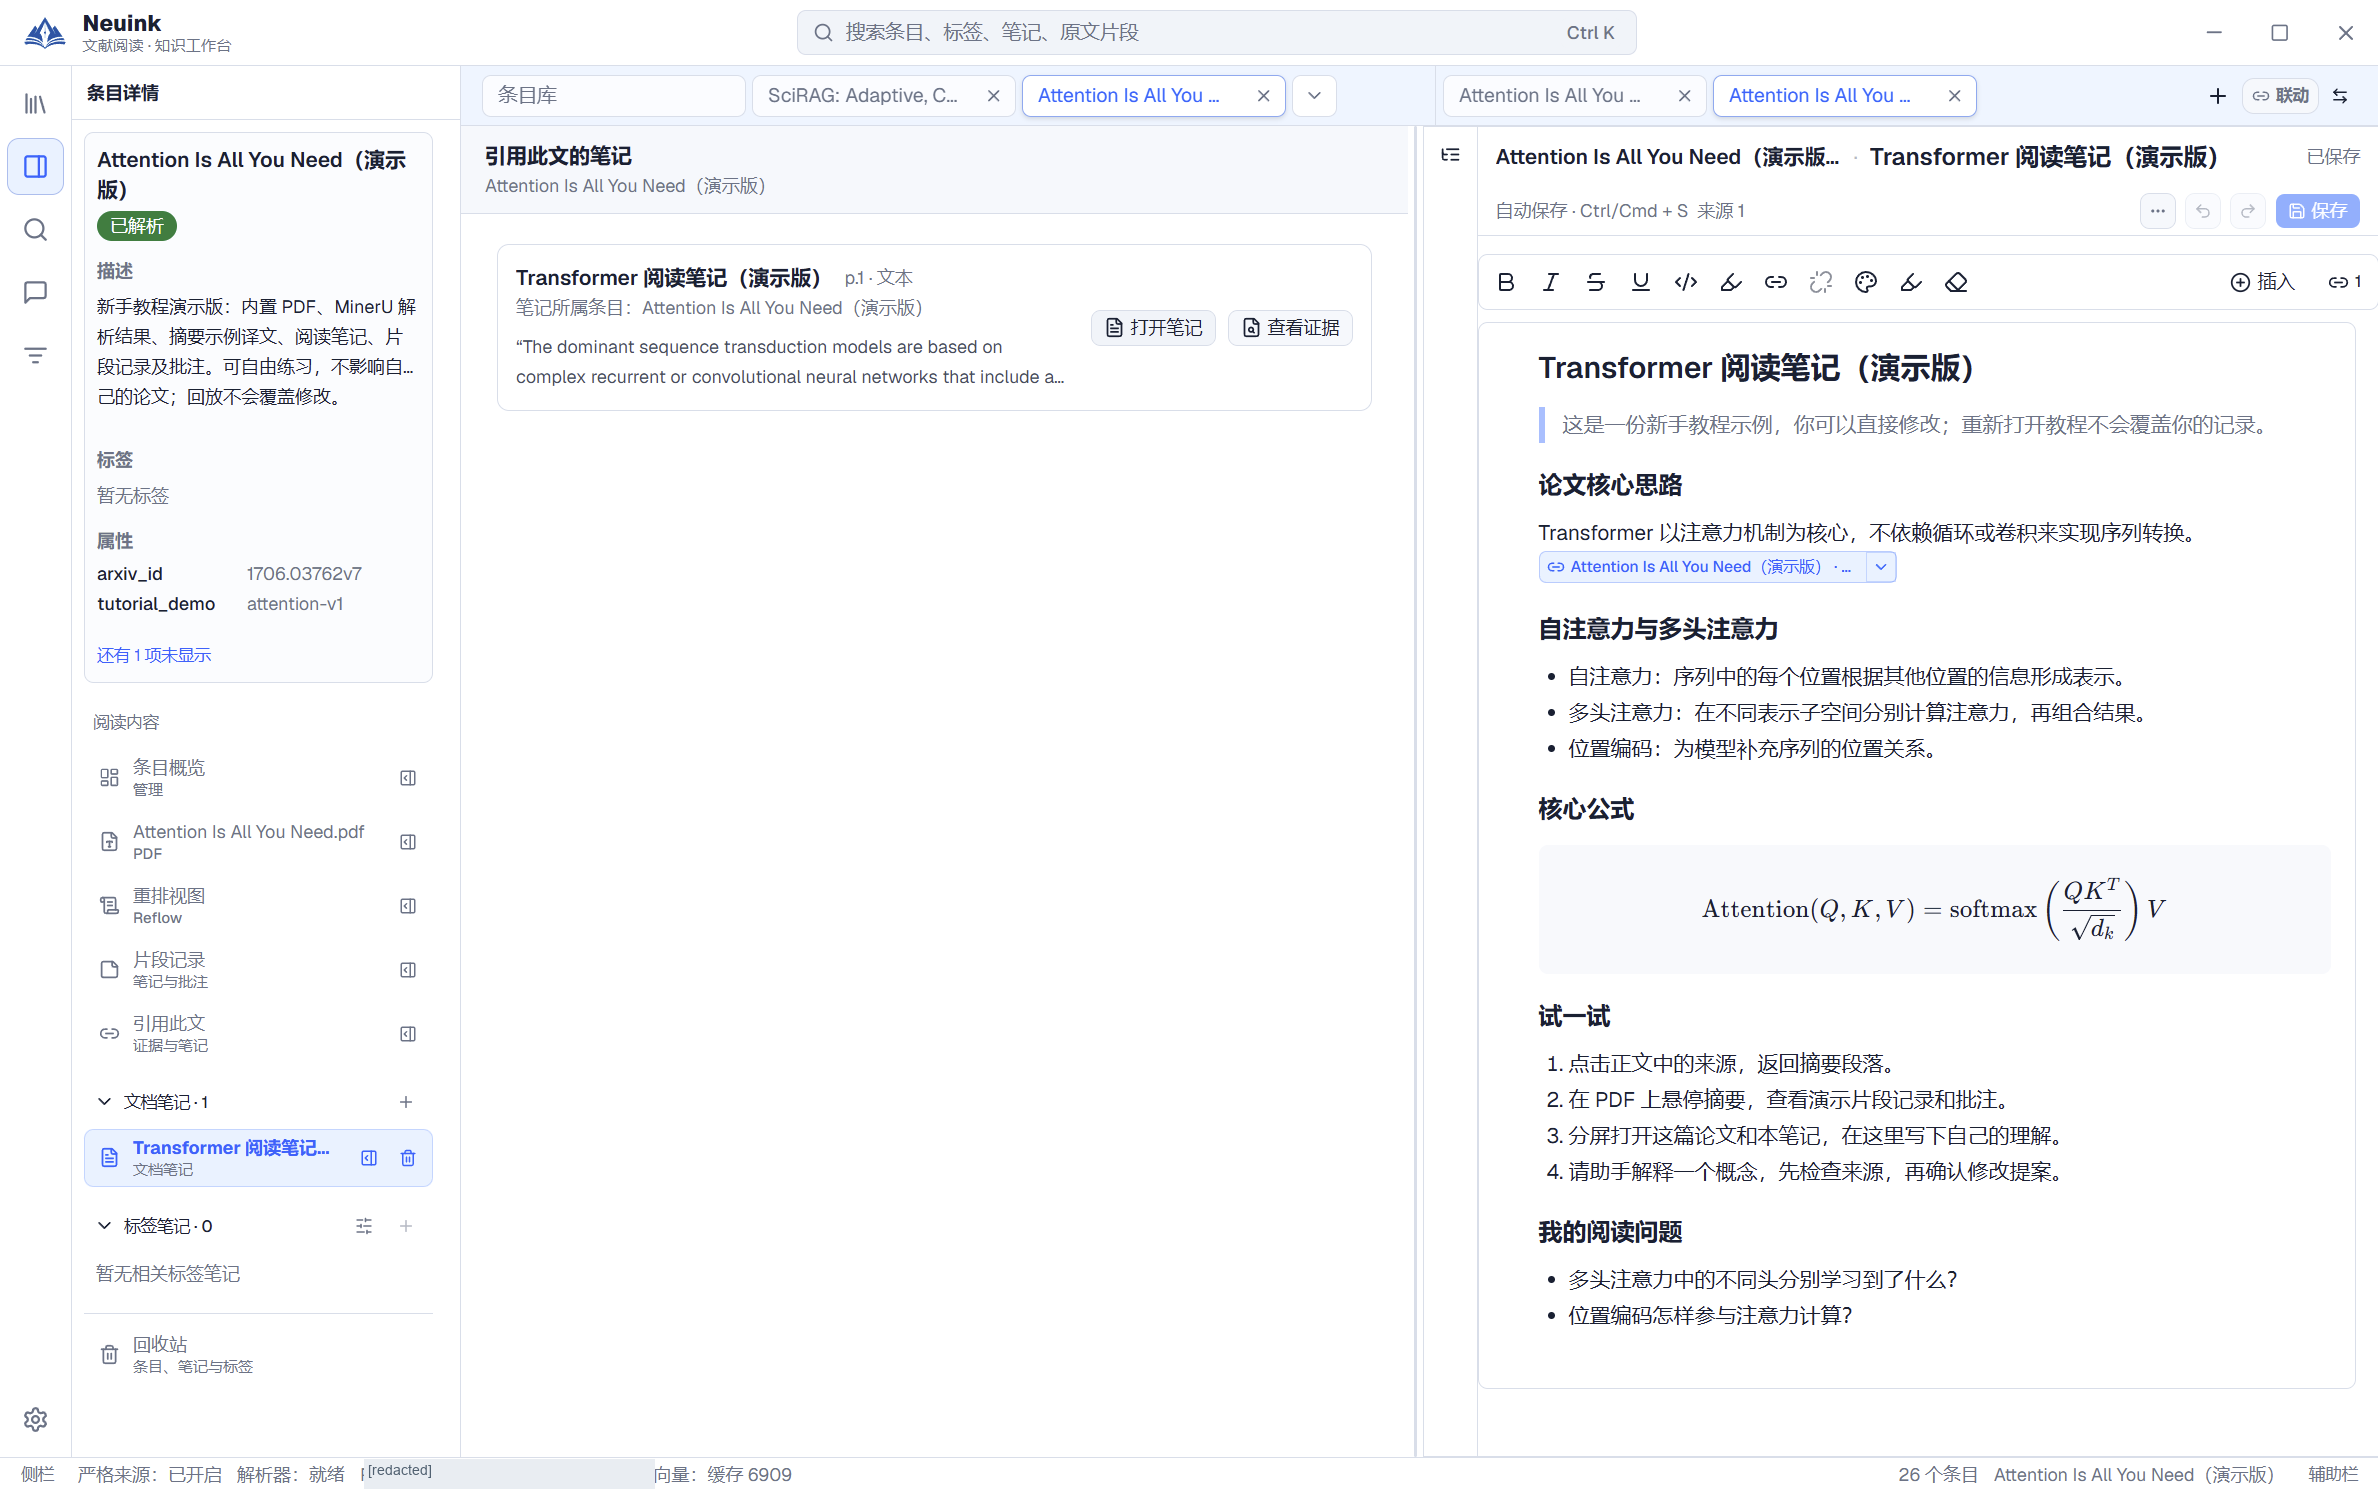Collapse the 文档笔记 section

[x=104, y=1101]
